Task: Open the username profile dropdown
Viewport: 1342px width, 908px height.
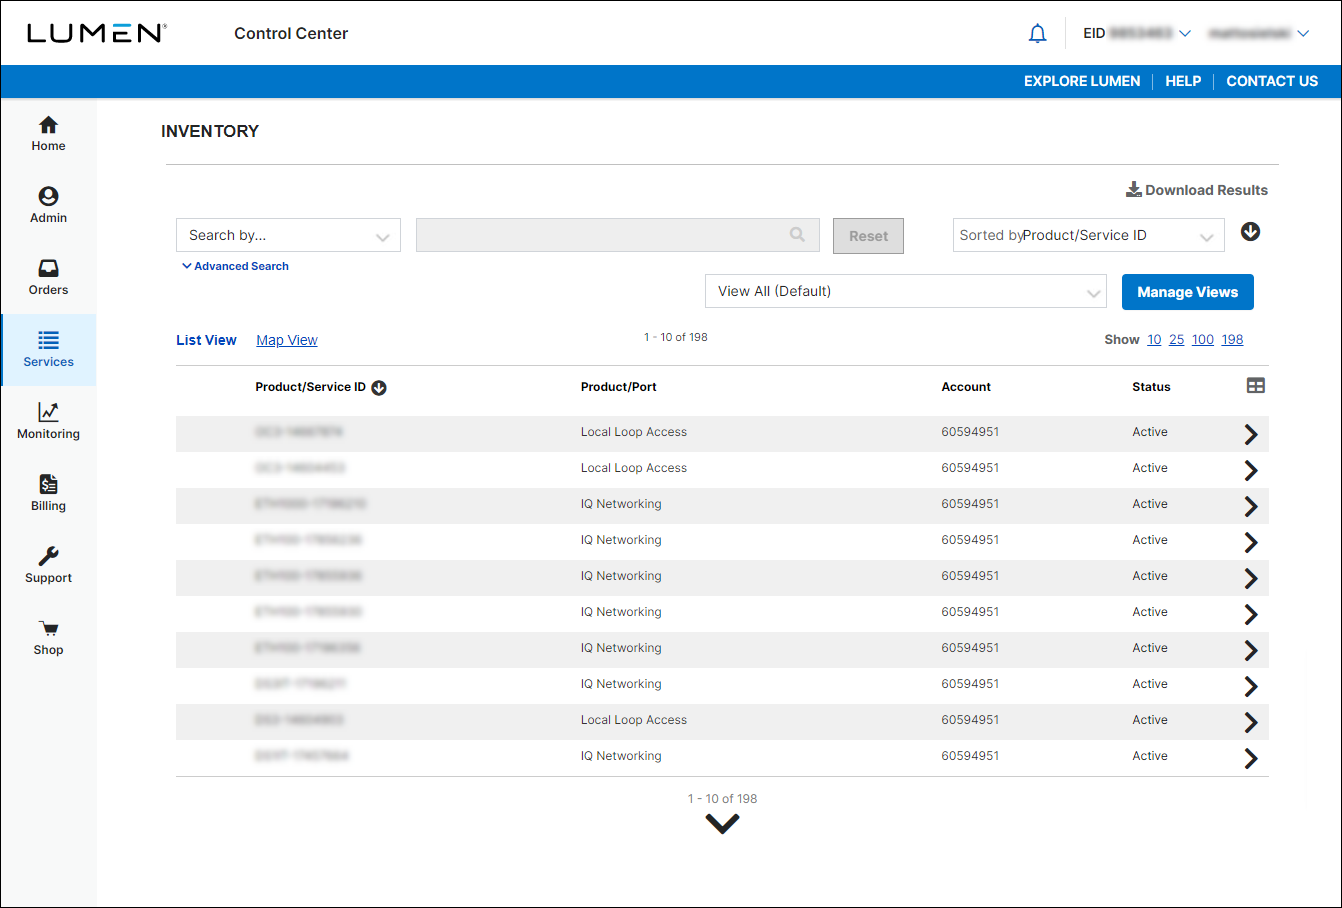Action: point(1259,33)
